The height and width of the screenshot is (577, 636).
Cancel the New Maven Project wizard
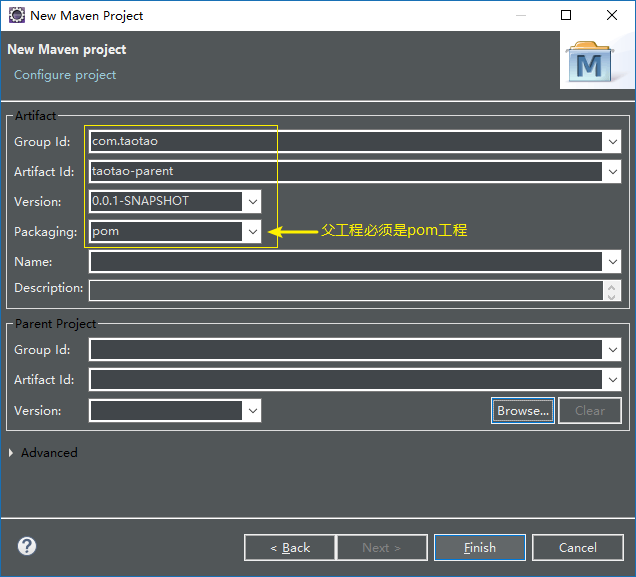click(578, 548)
